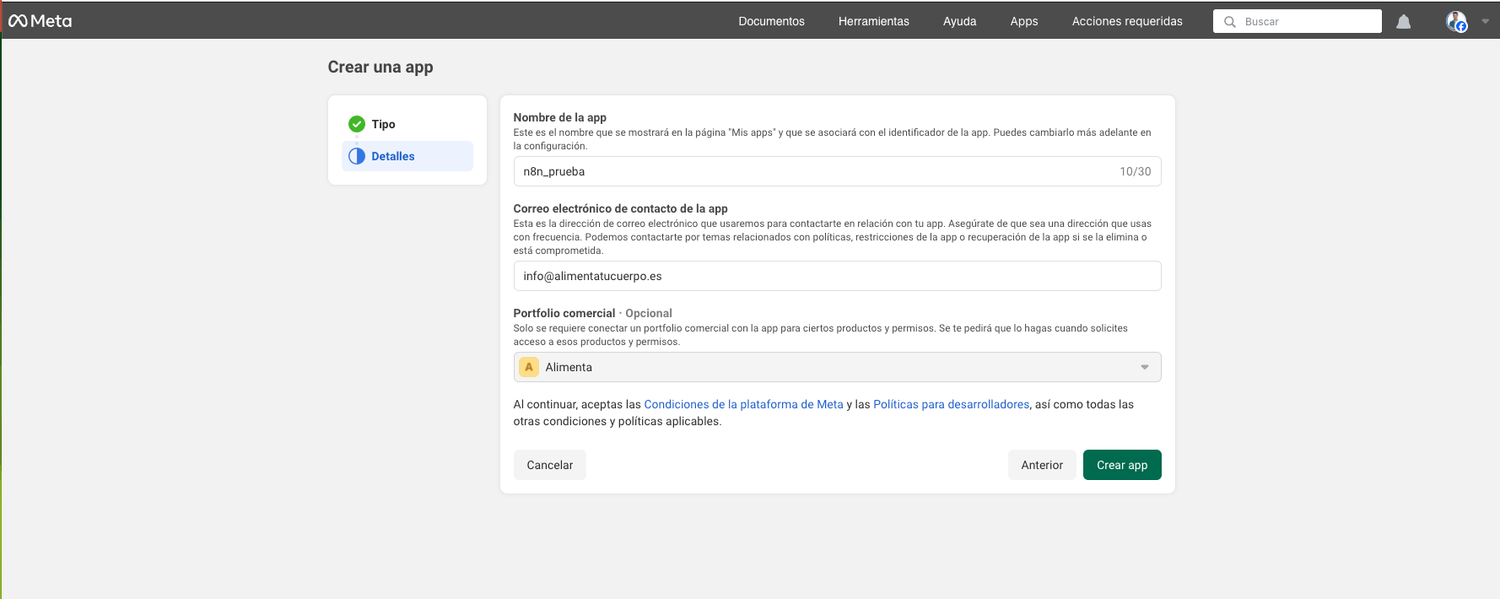This screenshot has height=599, width=1500.
Task: Open the Alimenta portfolio combo box
Action: pyautogui.click(x=836, y=367)
